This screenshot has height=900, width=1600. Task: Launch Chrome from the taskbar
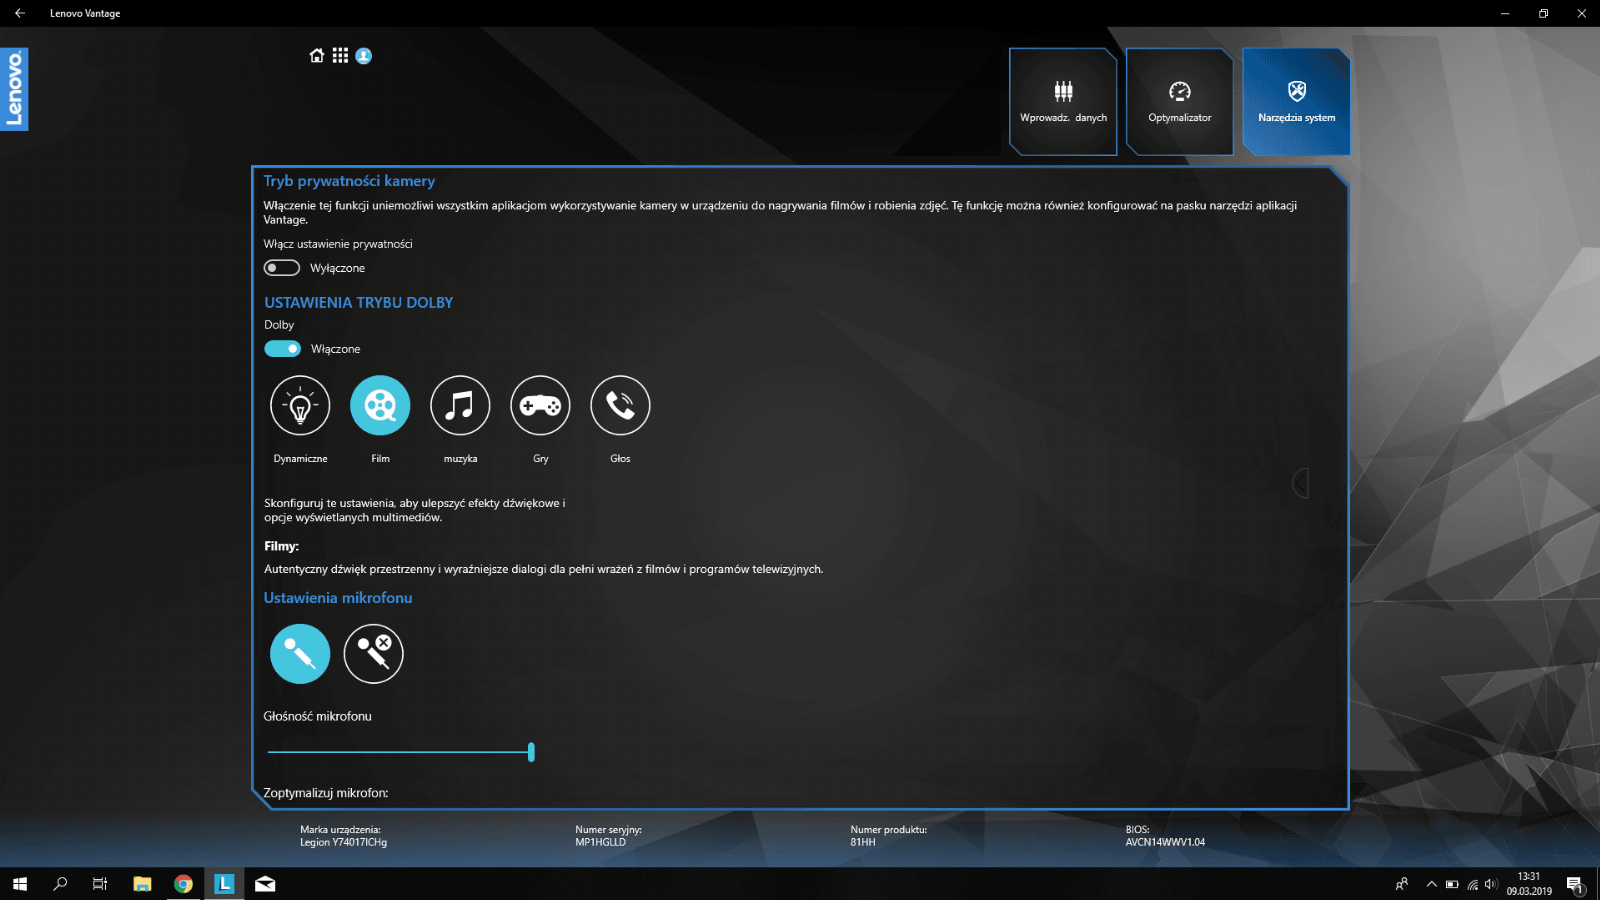(183, 884)
